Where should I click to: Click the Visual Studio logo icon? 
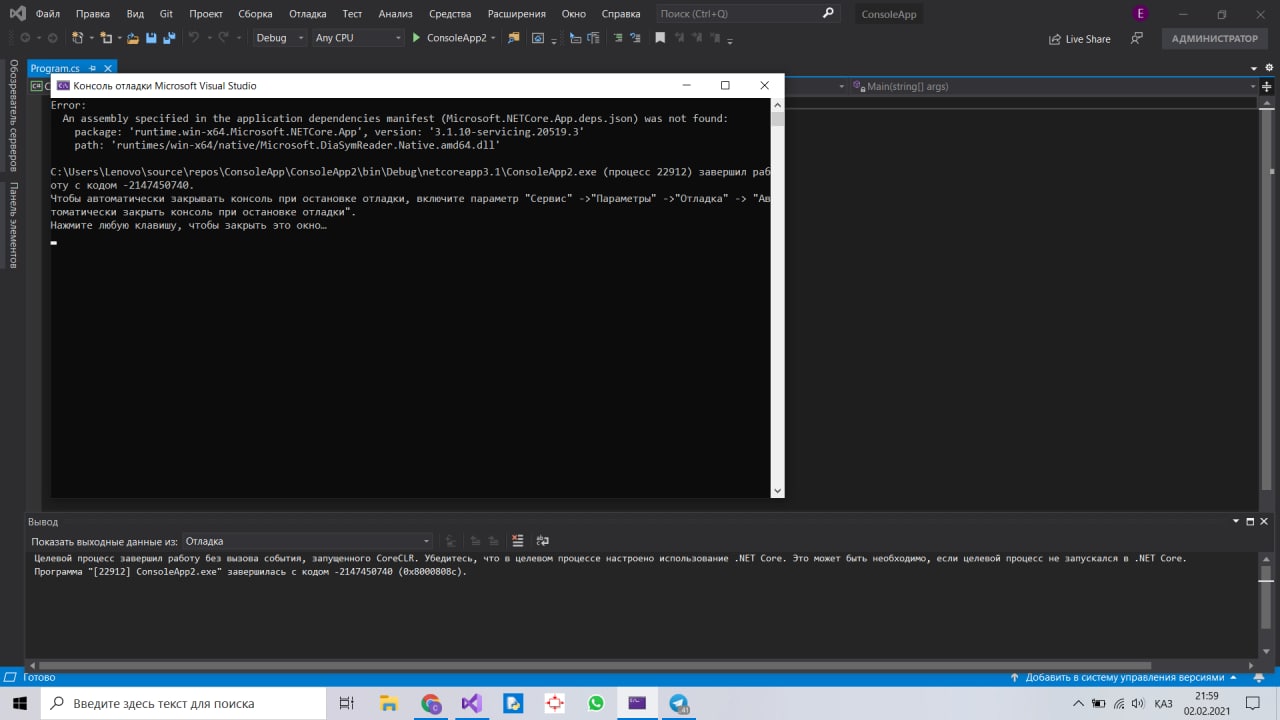pos(16,14)
